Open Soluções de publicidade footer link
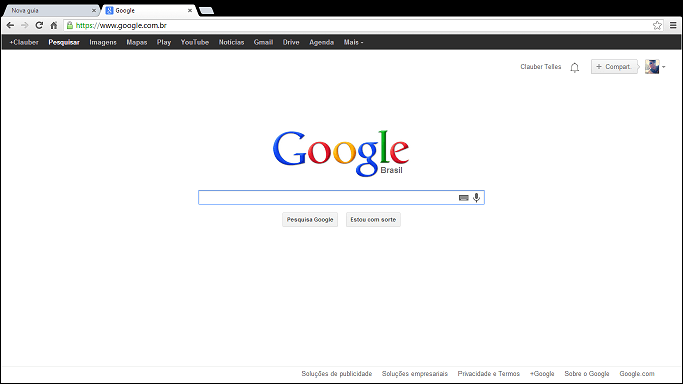Screen dimensions: 683x384 click(337, 374)
